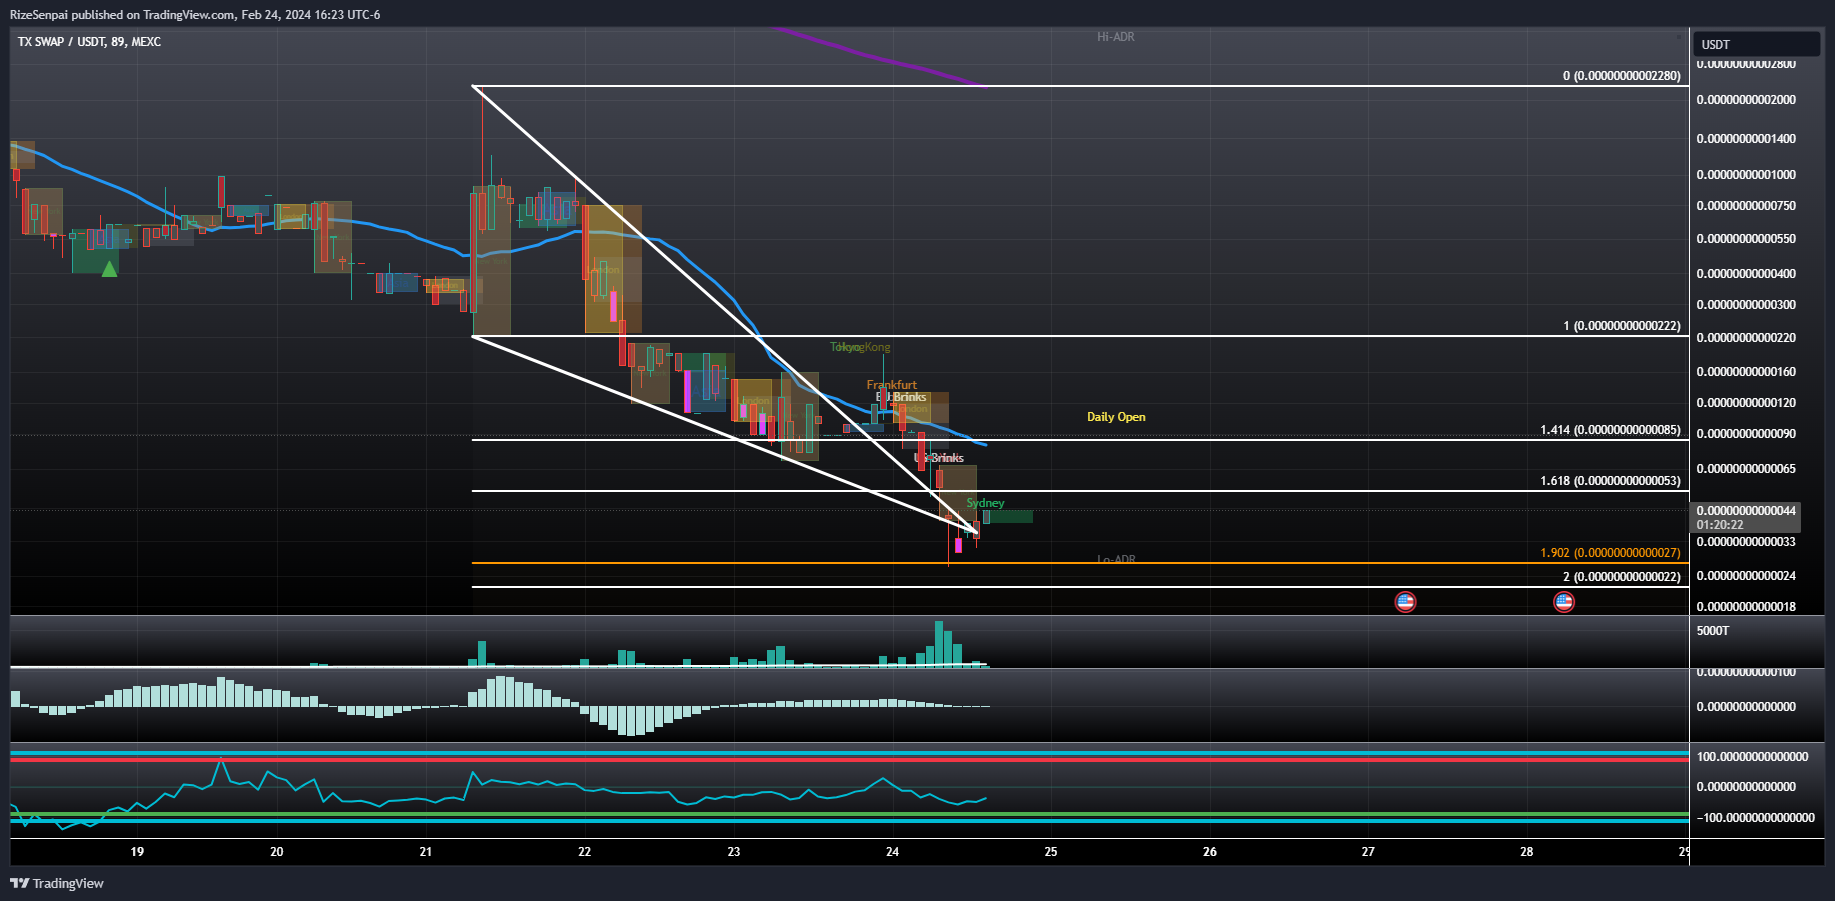This screenshot has width=1835, height=901.
Task: Select the 1.414 Fibonacci level label
Action: point(1610,430)
